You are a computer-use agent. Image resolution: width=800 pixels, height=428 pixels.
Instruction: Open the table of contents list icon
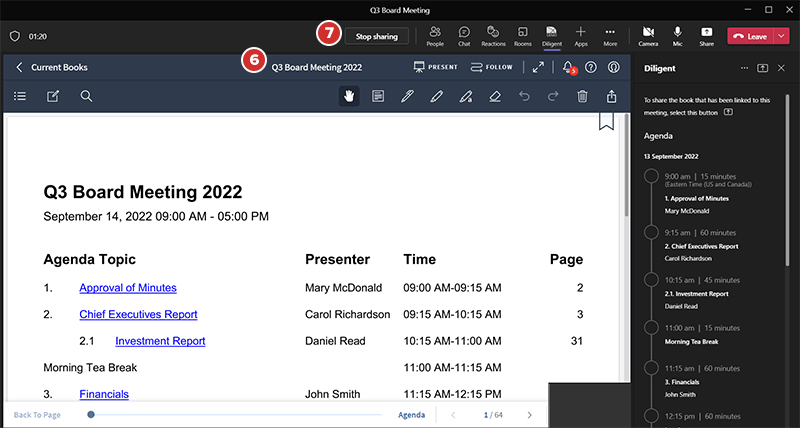click(20, 96)
